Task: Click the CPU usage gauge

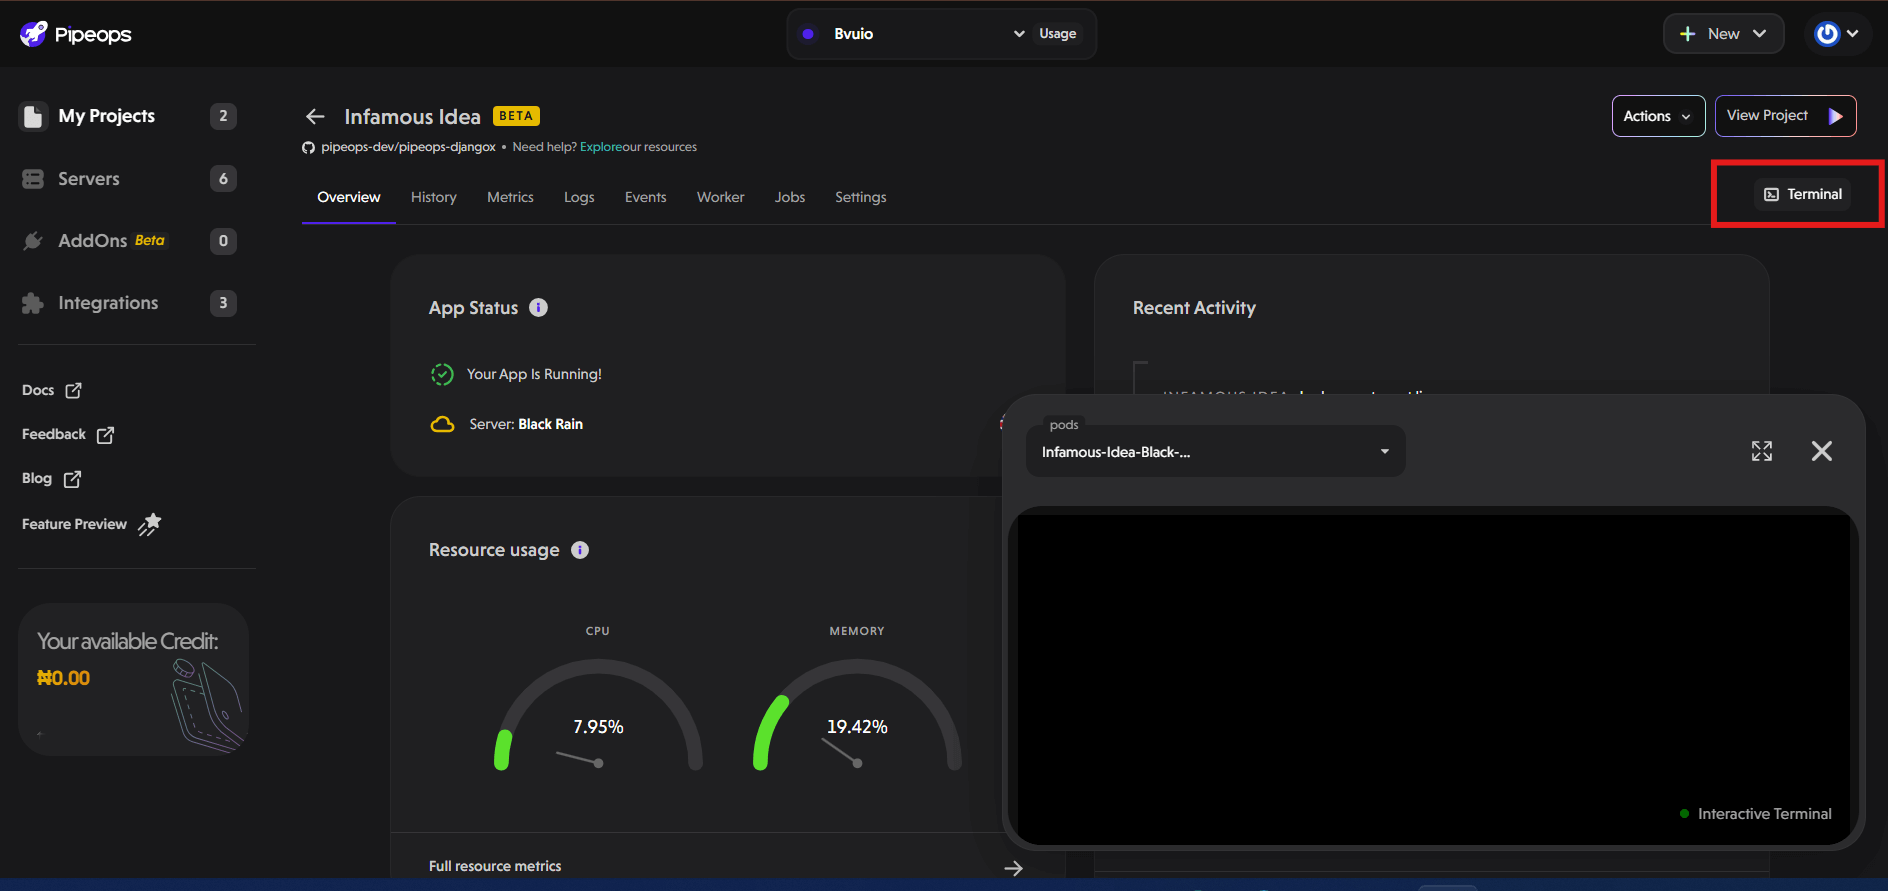Action: (598, 715)
